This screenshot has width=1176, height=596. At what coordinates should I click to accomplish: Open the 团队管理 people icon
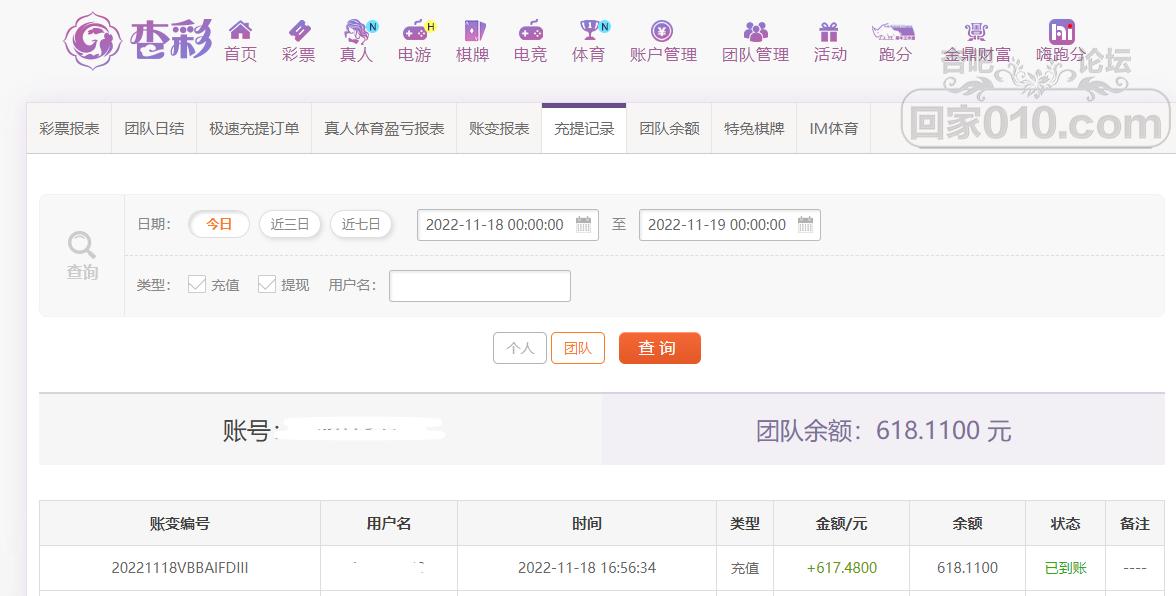(x=755, y=31)
